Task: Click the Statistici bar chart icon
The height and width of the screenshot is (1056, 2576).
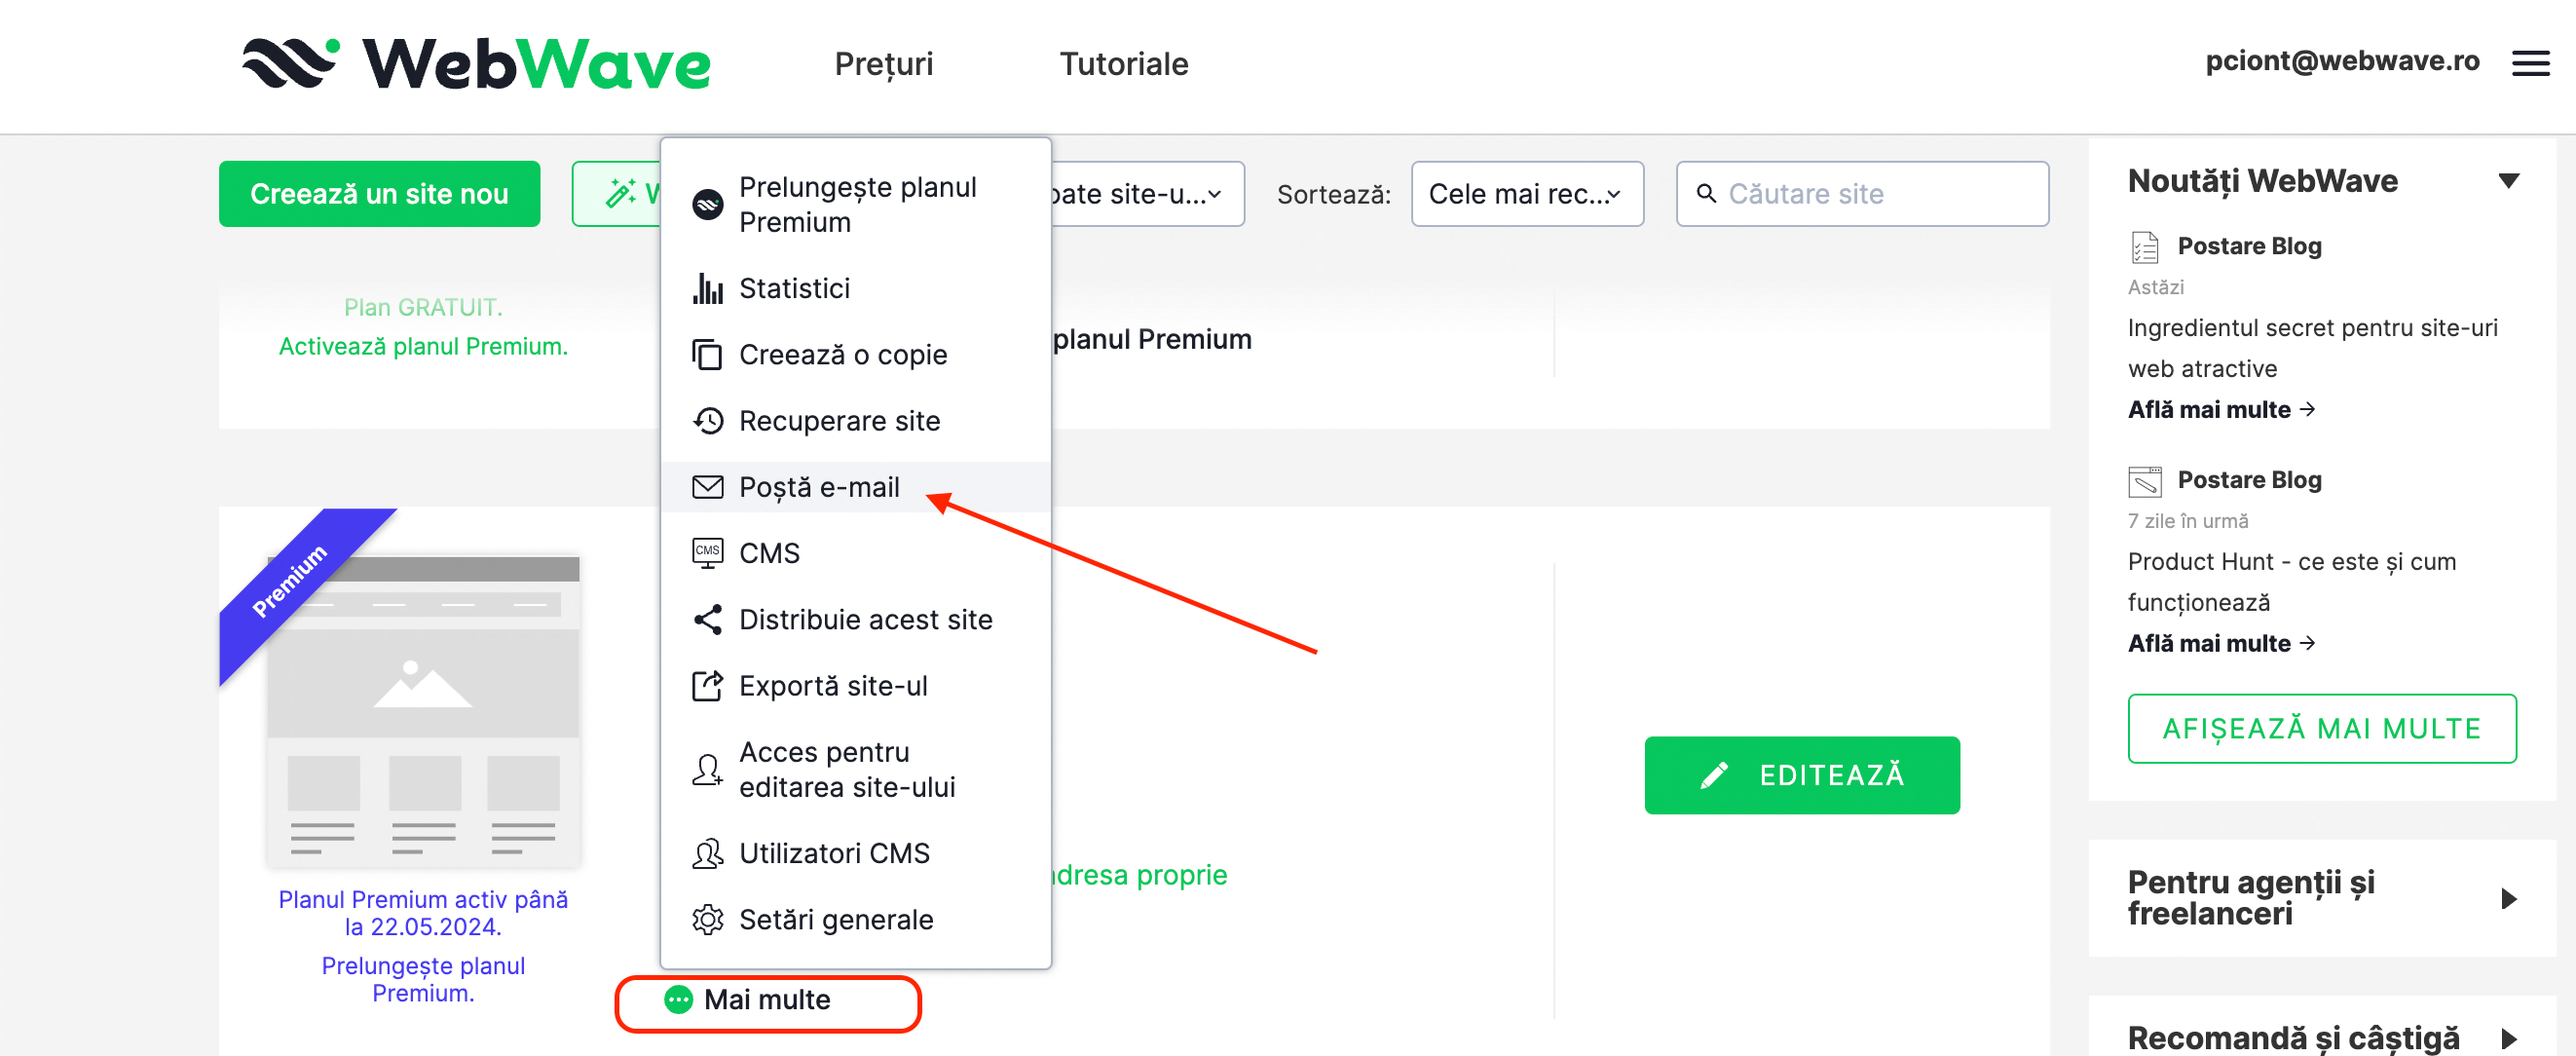Action: point(707,288)
